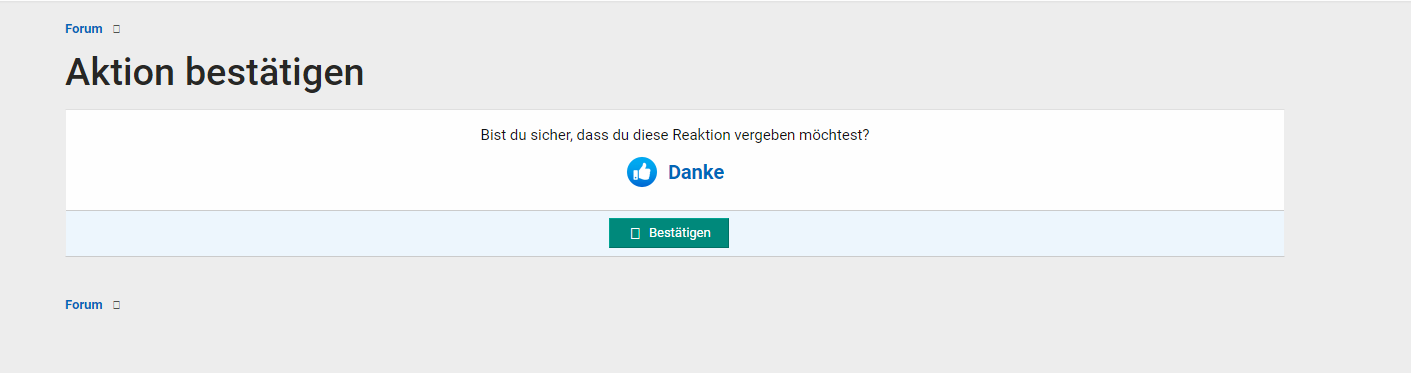Click the blue thumbs-up reaction icon
The height and width of the screenshot is (373, 1411).
pos(642,172)
